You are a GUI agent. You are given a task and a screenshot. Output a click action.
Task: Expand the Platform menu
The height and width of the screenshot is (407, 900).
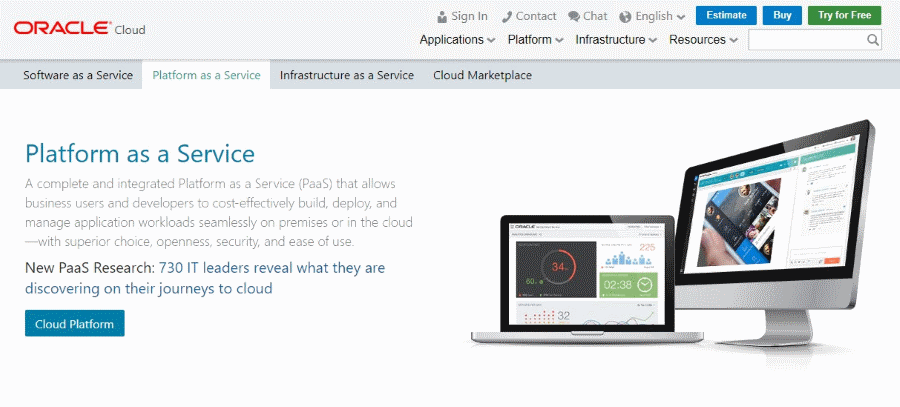pos(536,40)
